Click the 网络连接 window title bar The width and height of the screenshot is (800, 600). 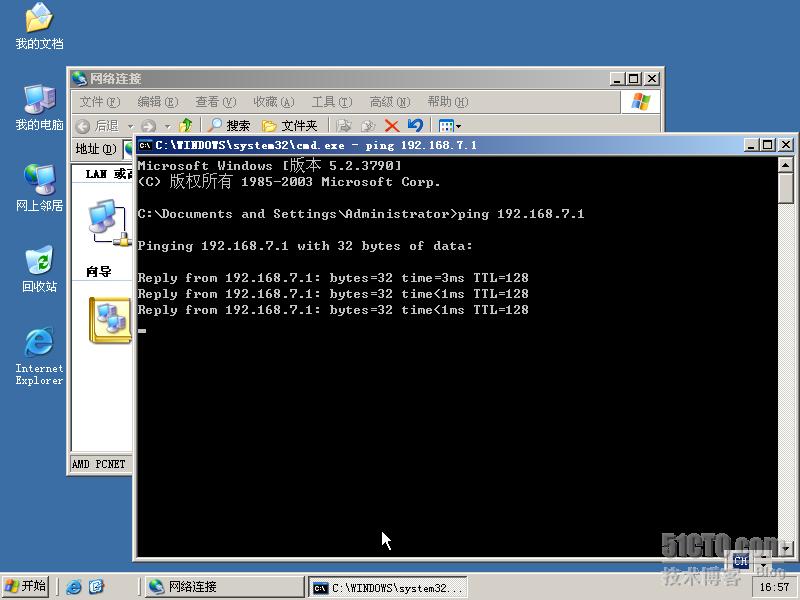[365, 79]
